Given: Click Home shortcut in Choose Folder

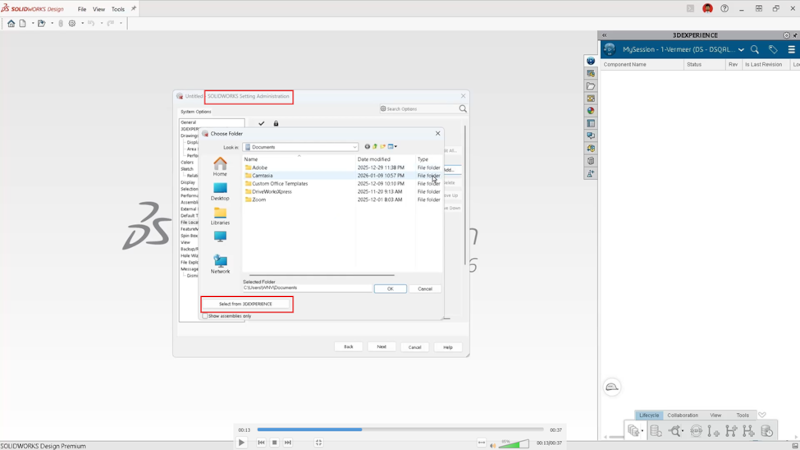Looking at the screenshot, I should click(x=220, y=167).
